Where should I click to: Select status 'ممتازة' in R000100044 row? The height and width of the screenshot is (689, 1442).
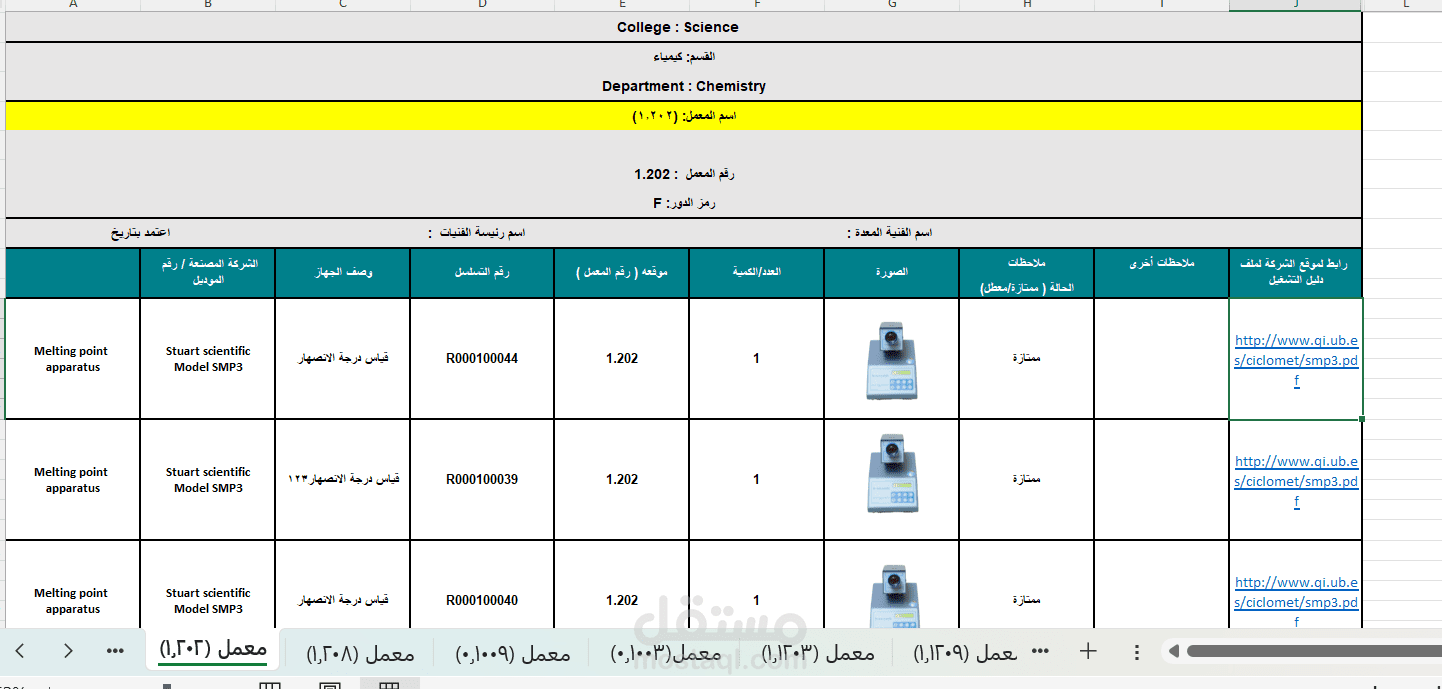click(1027, 358)
